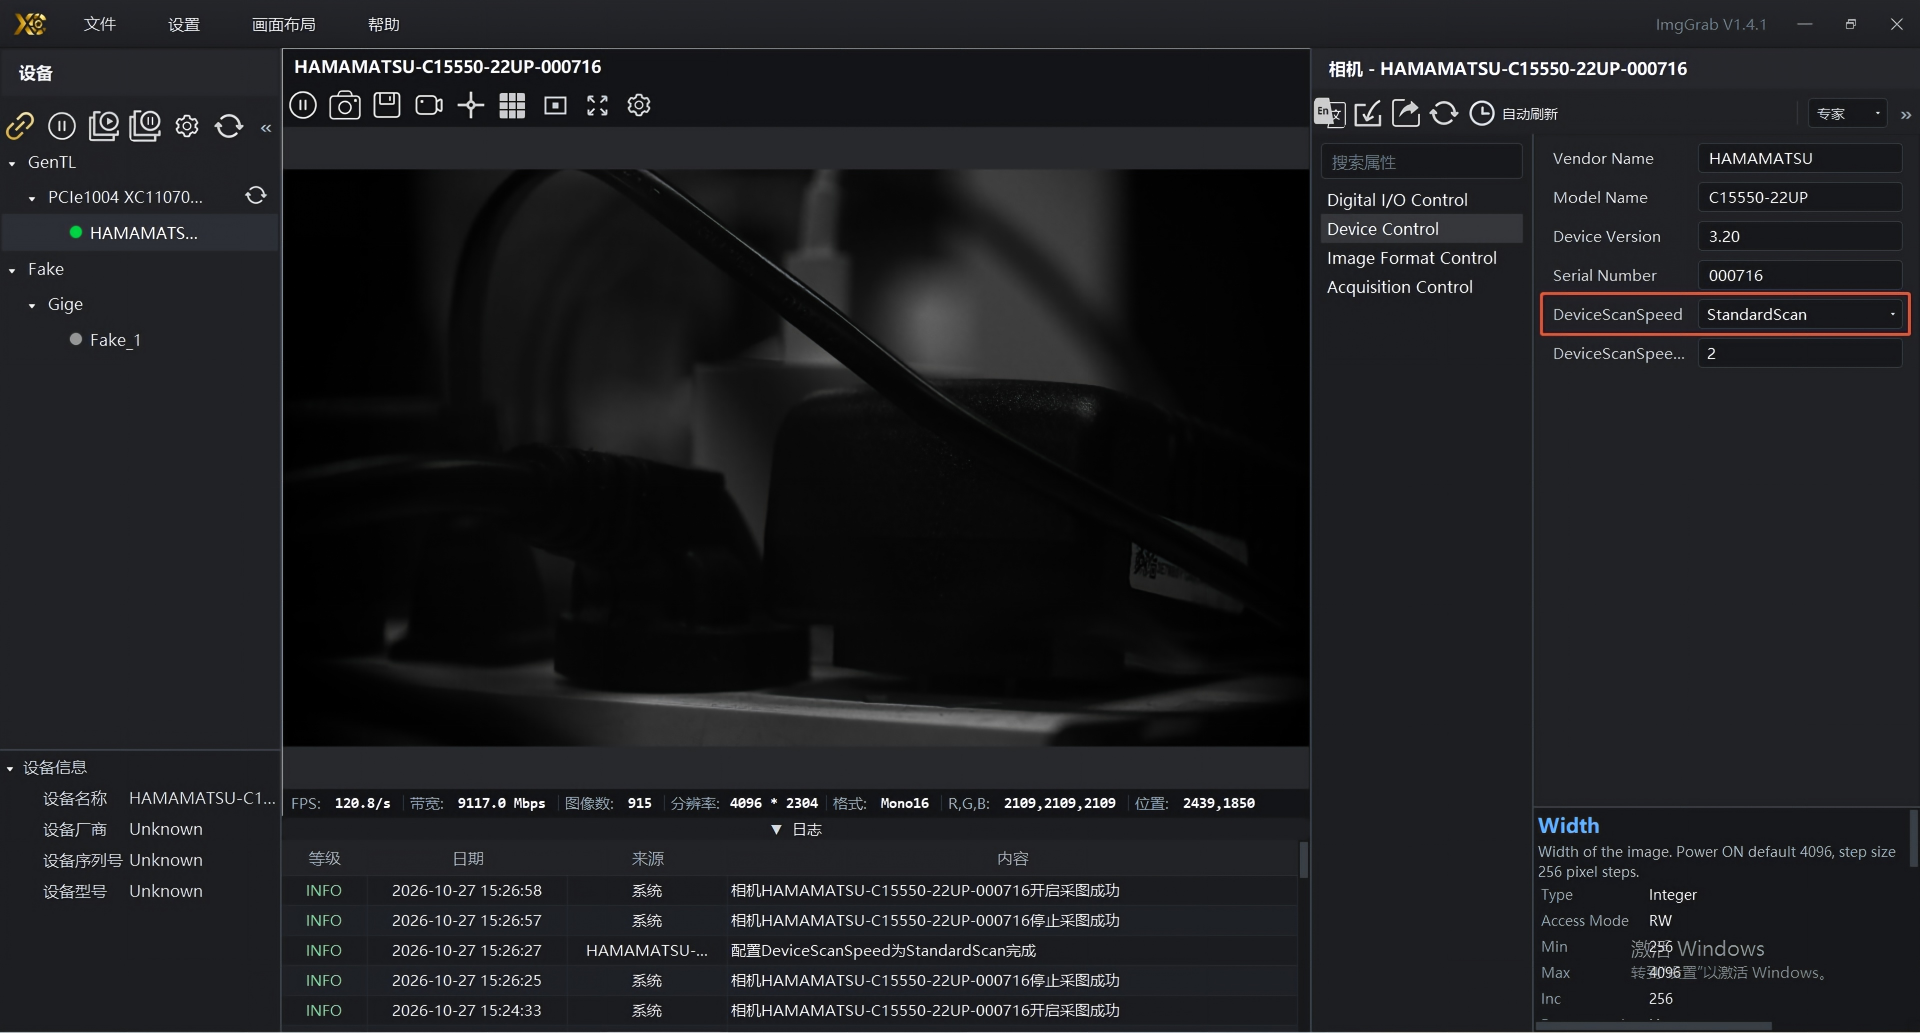Refresh the device list in the 设备 panel
1920x1033 pixels.
click(229, 126)
